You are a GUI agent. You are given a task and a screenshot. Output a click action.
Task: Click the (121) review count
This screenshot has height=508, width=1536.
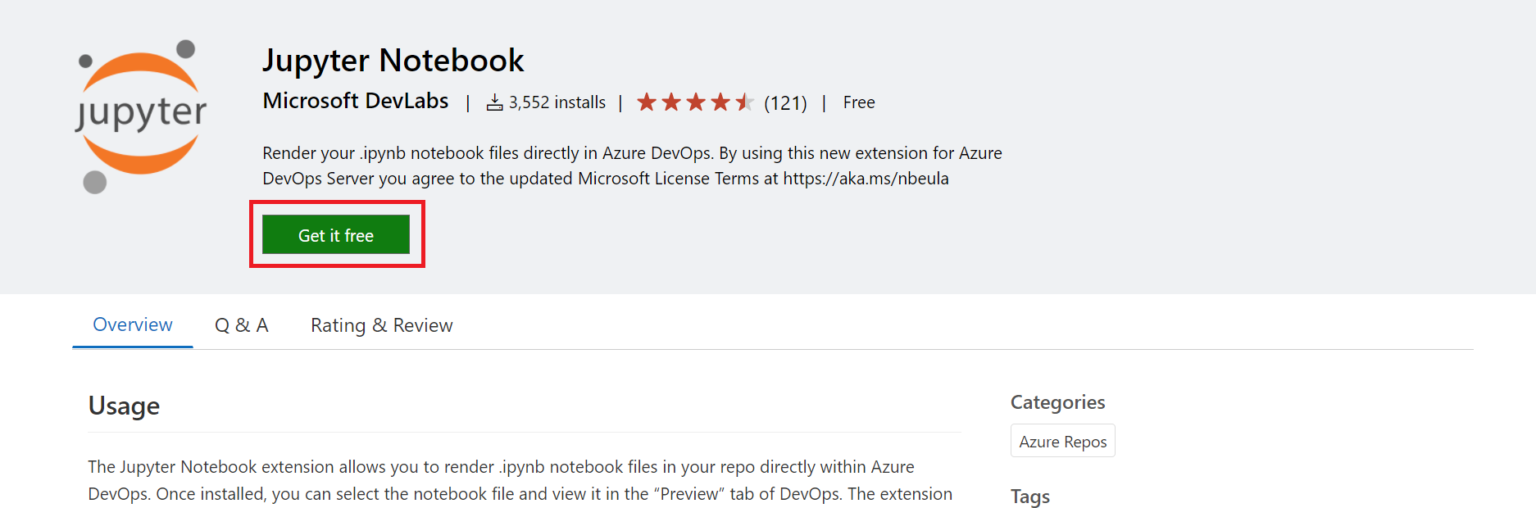tap(785, 102)
